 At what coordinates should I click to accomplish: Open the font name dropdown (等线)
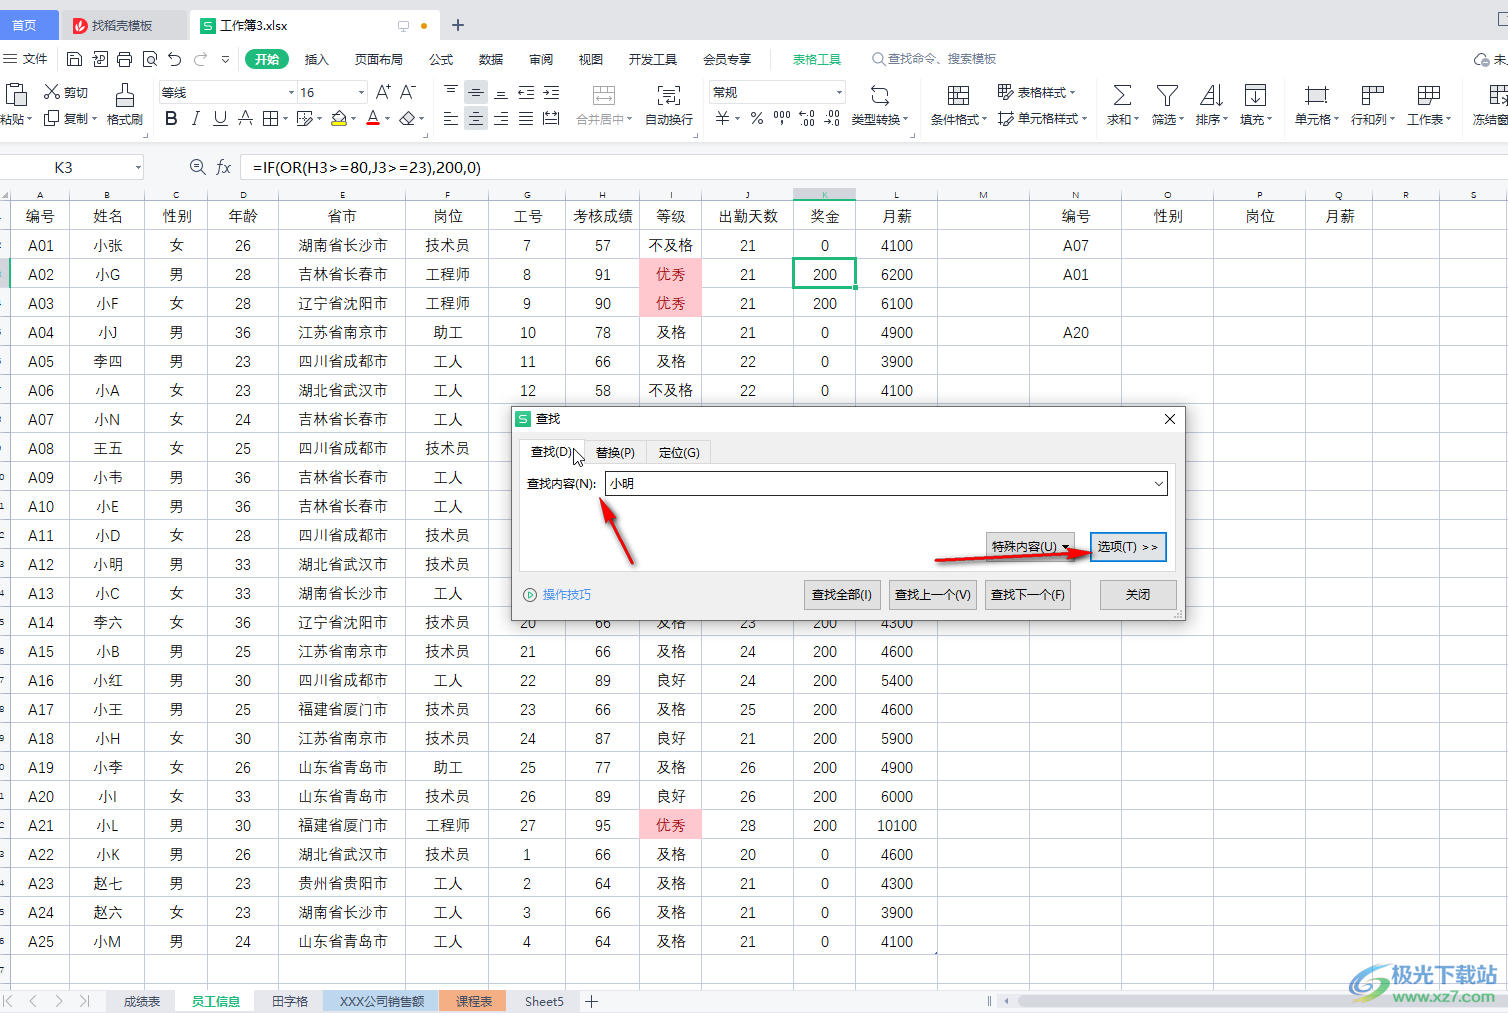291,92
